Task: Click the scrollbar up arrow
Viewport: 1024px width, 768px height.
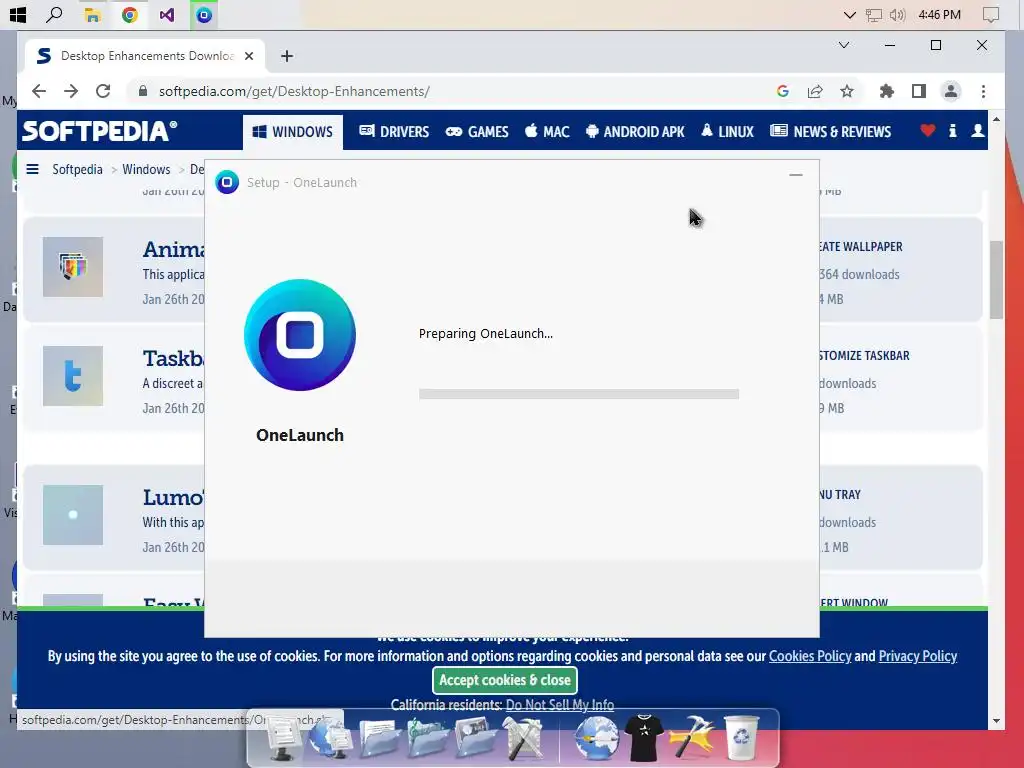Action: coord(996,120)
